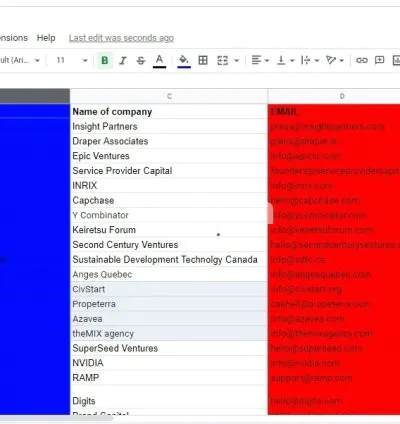Select the RAMP cell
The height and width of the screenshot is (424, 400).
(169, 378)
